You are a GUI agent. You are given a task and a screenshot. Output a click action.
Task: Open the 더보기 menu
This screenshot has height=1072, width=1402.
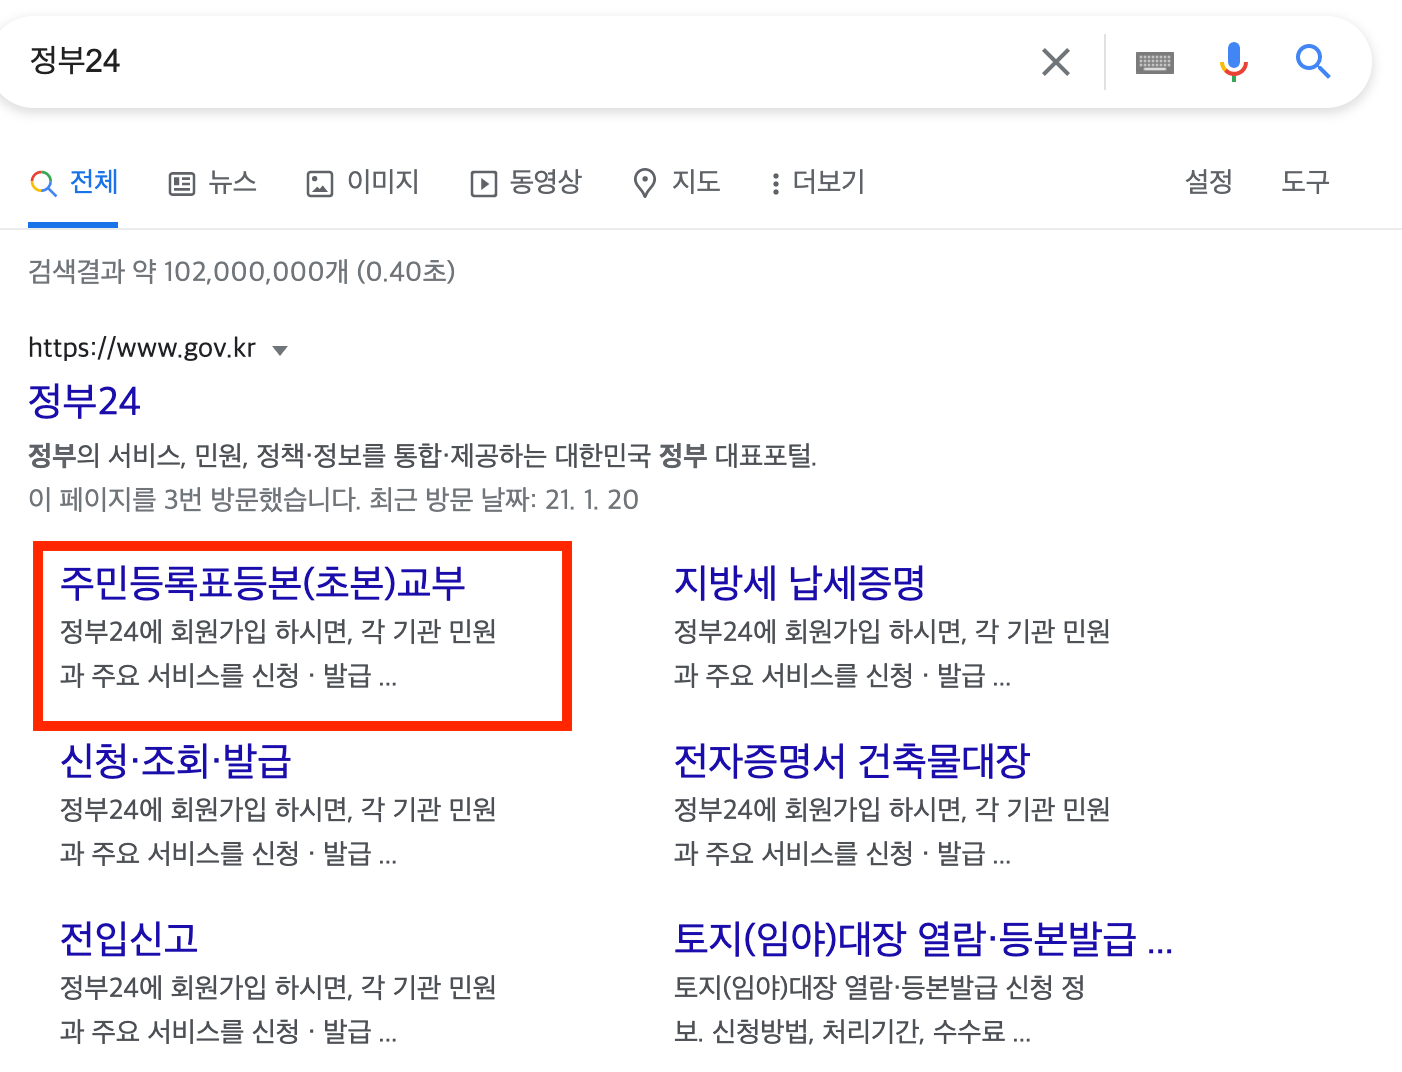pyautogui.click(x=817, y=183)
